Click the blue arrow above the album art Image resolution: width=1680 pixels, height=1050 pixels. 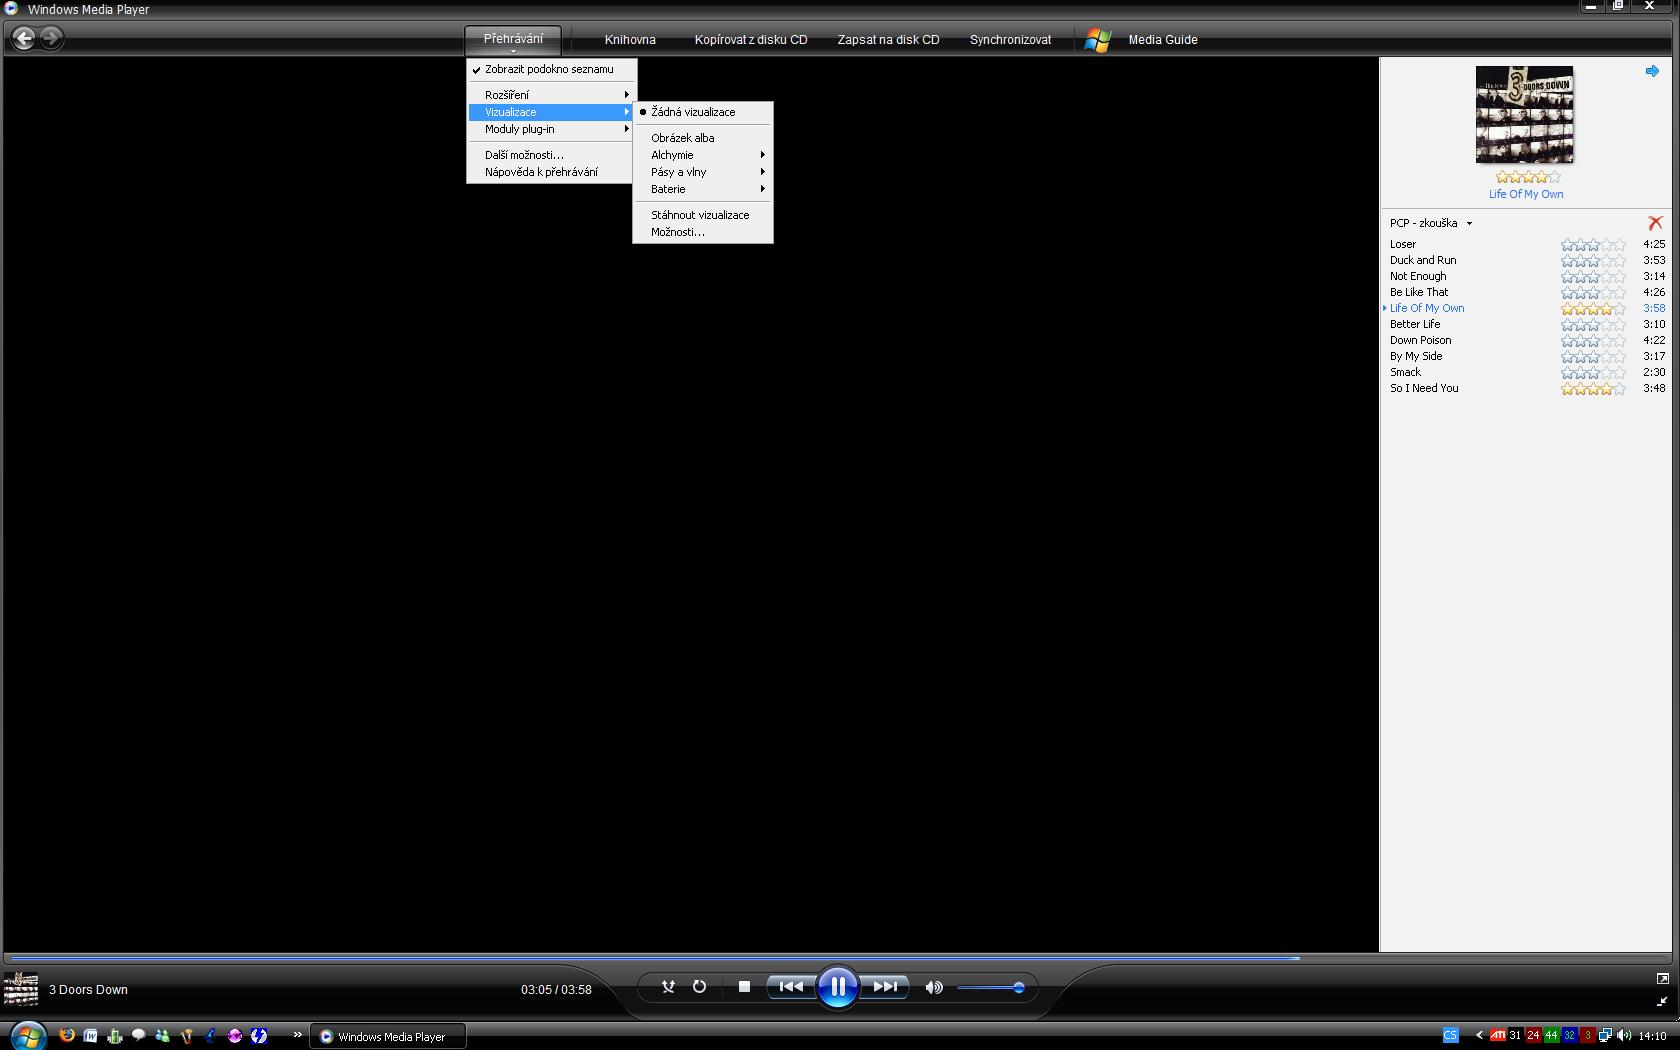[x=1652, y=71]
